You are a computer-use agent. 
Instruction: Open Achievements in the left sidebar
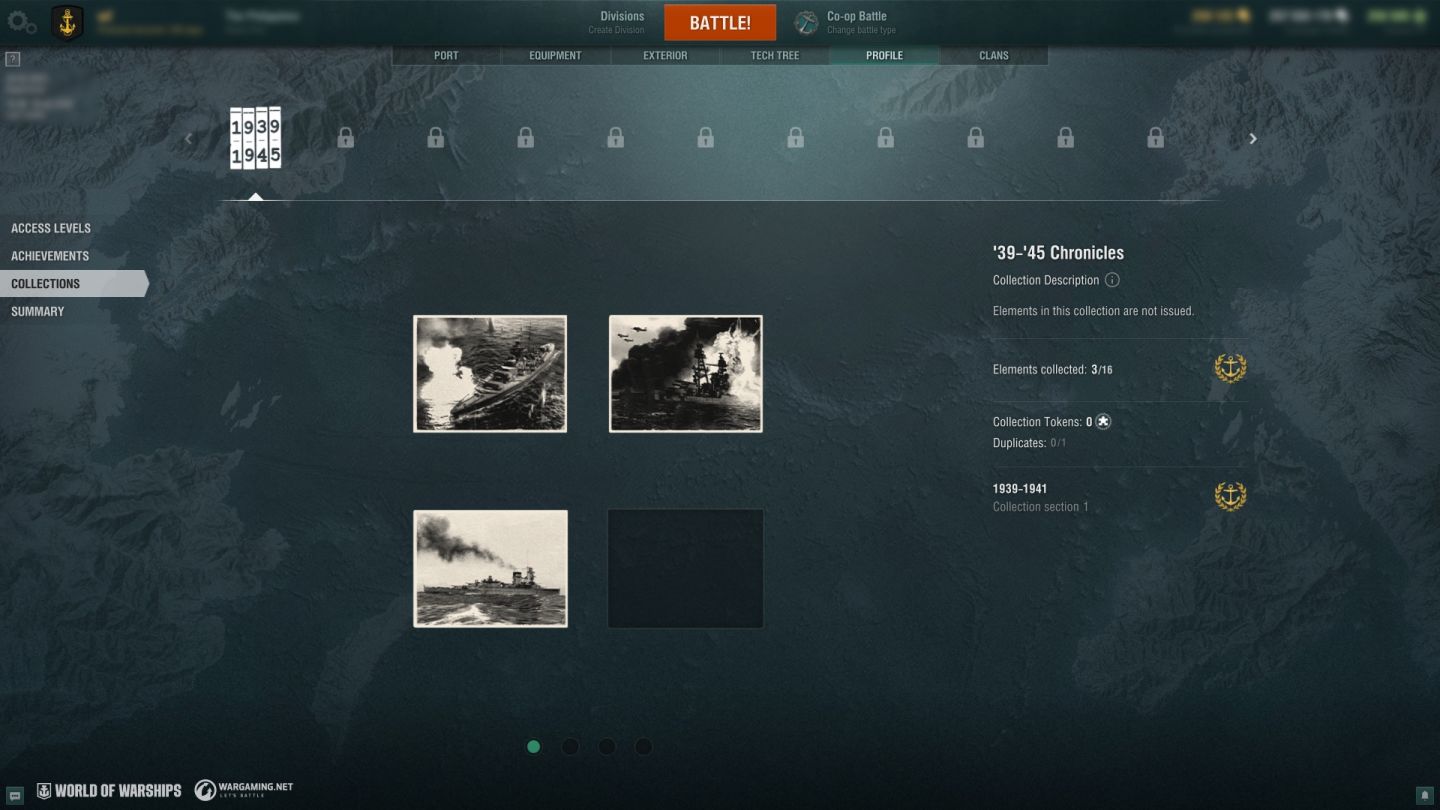50,256
